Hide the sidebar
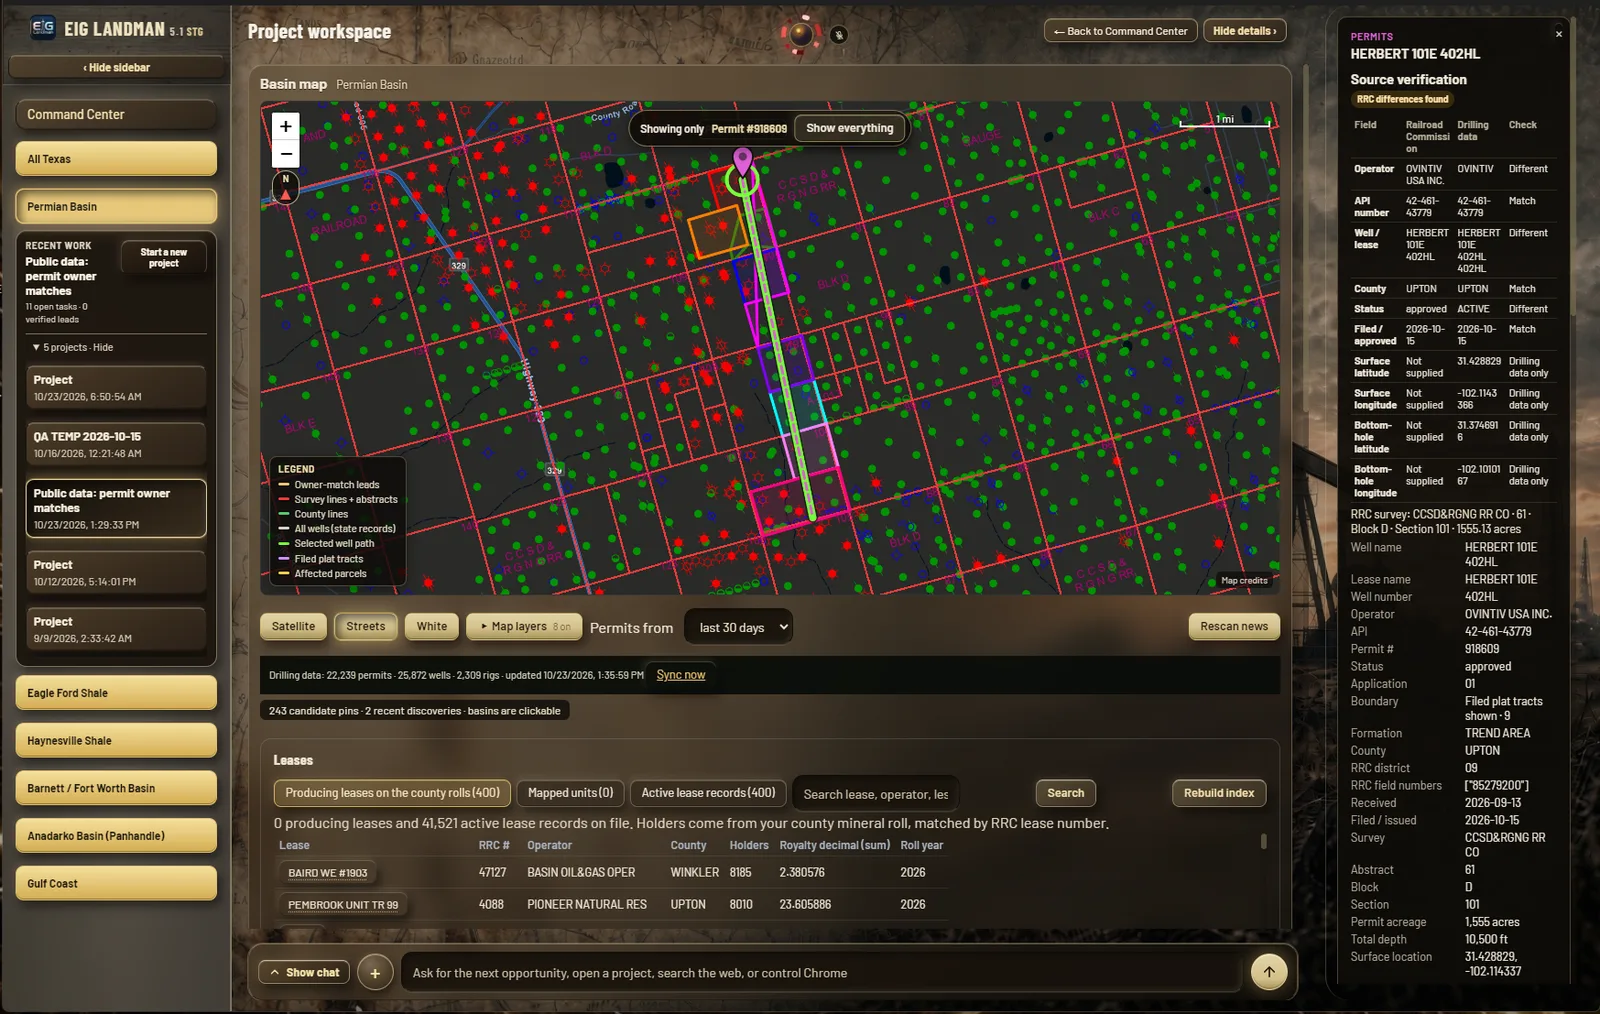Screen dimensions: 1600x1014 [x=116, y=67]
